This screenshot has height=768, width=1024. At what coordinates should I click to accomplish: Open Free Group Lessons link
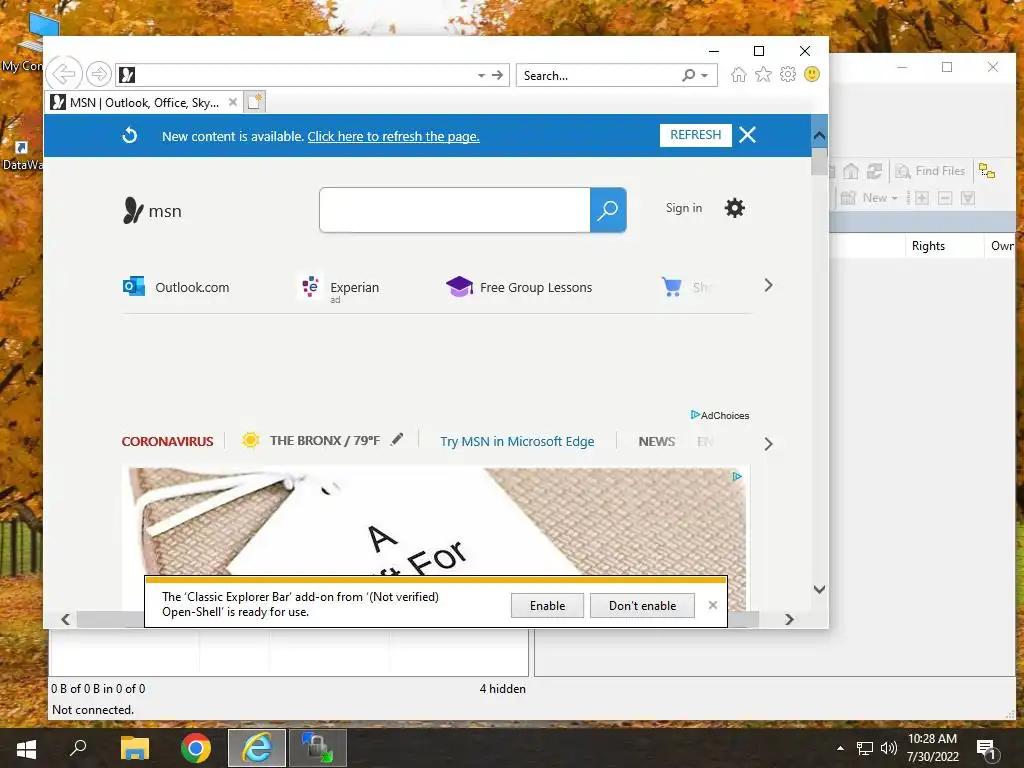(x=519, y=287)
